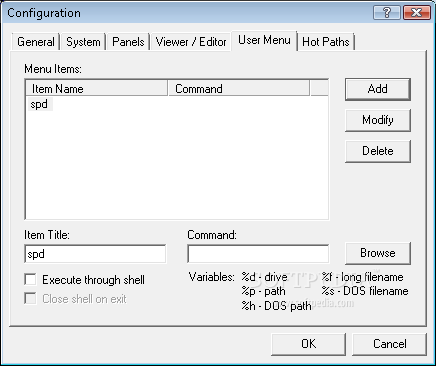
Task: Browse for a command file
Action: point(378,253)
